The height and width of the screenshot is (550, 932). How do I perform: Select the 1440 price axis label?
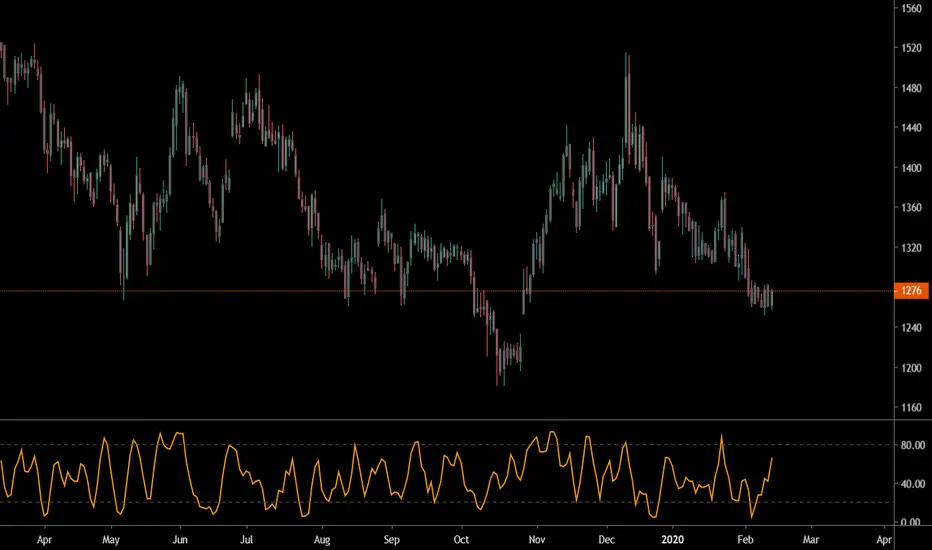tap(912, 128)
